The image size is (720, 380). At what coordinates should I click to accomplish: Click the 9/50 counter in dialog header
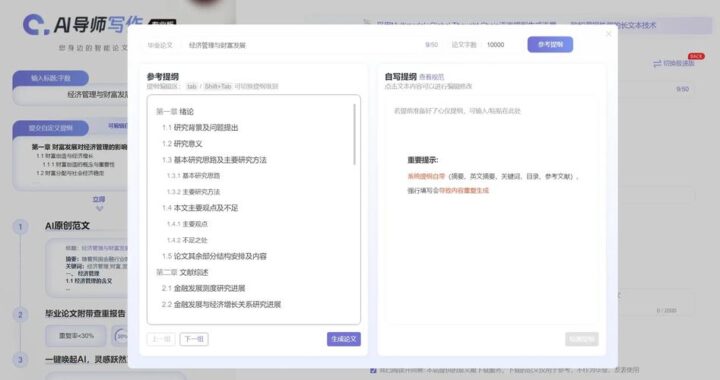(x=432, y=45)
